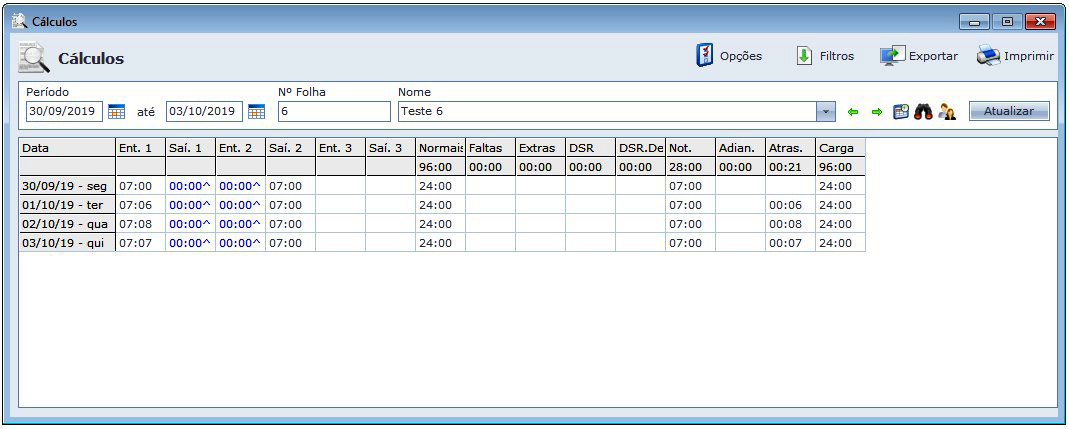Click the Exportar monitor icon

click(x=892, y=56)
